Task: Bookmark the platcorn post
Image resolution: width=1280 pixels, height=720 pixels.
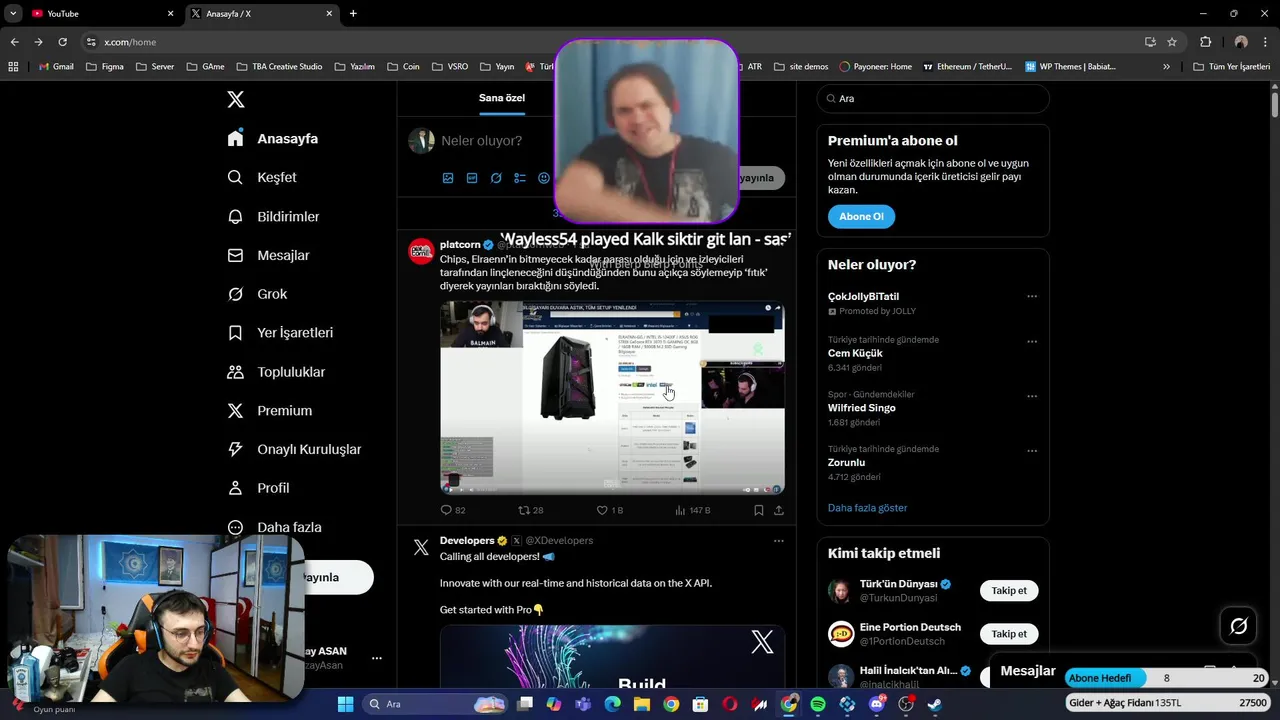Action: pos(758,510)
